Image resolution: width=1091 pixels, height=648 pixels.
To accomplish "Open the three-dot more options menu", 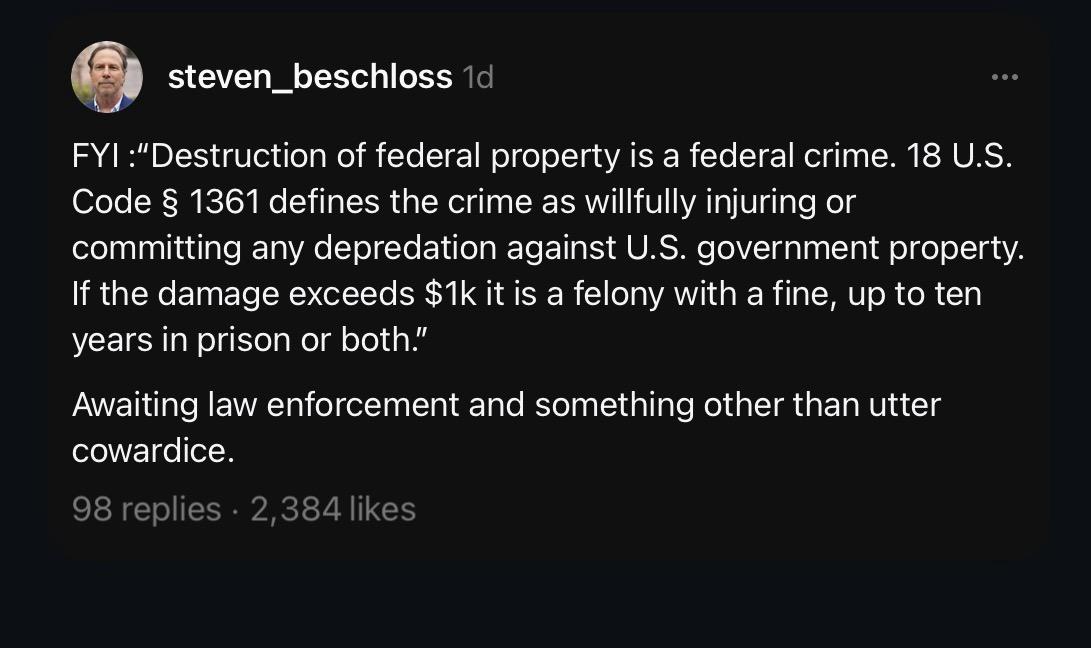I will [1004, 77].
